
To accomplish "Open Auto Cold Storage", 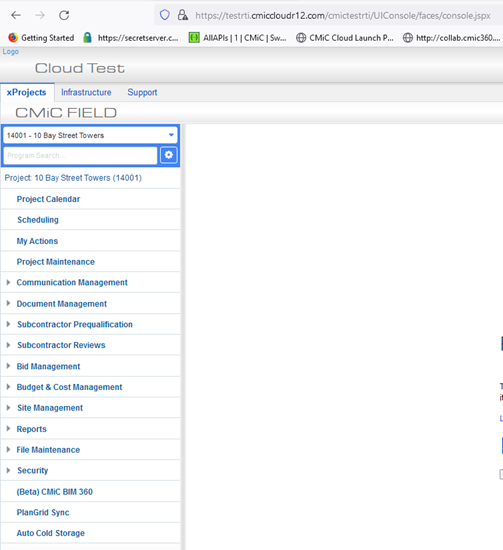I will pos(51,533).
